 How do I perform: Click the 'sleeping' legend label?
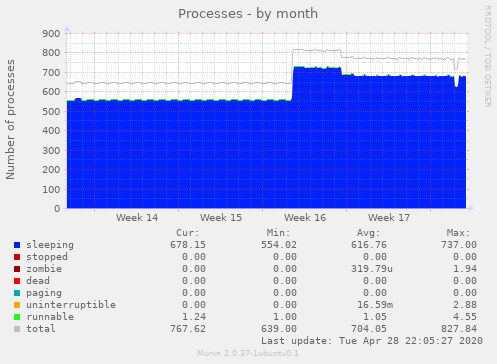50,245
